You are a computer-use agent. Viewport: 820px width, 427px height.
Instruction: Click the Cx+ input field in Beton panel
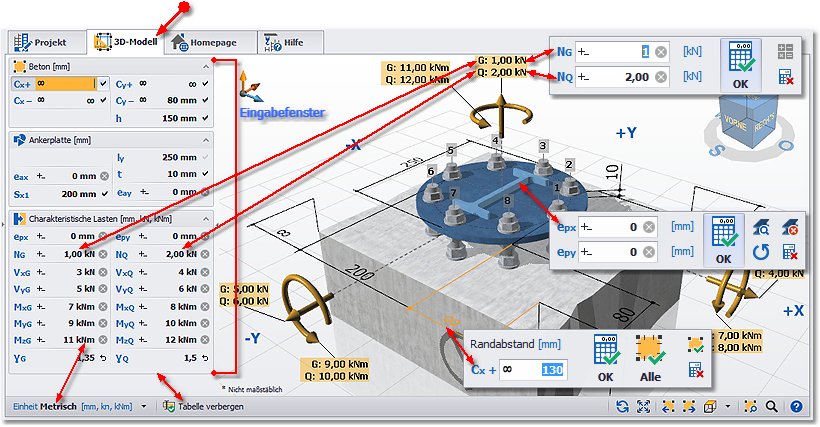point(64,84)
